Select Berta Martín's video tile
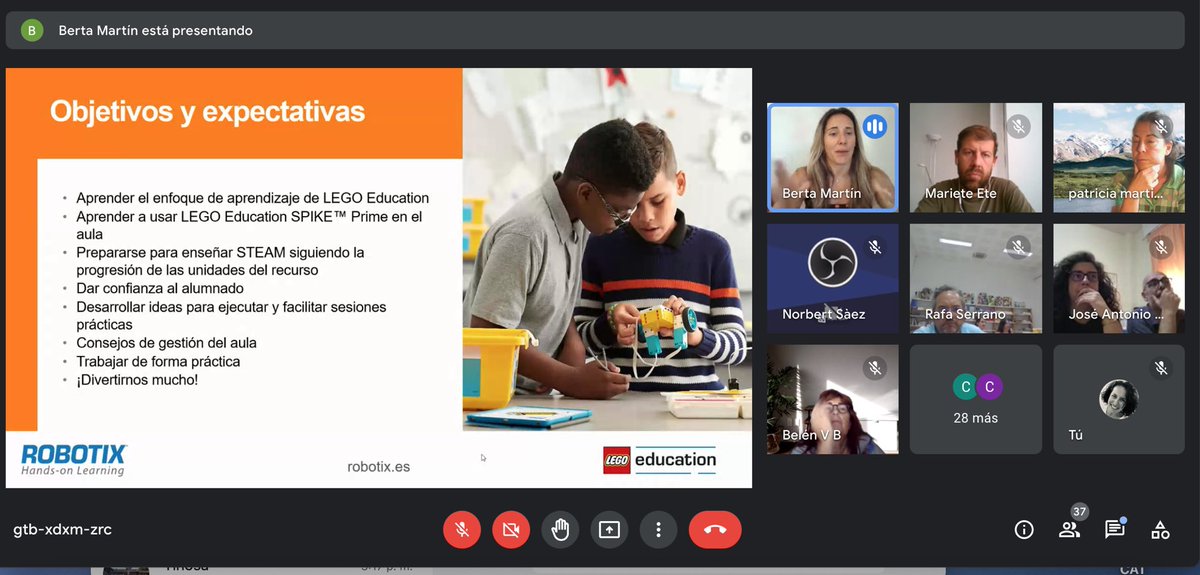The image size is (1200, 575). 833,158
